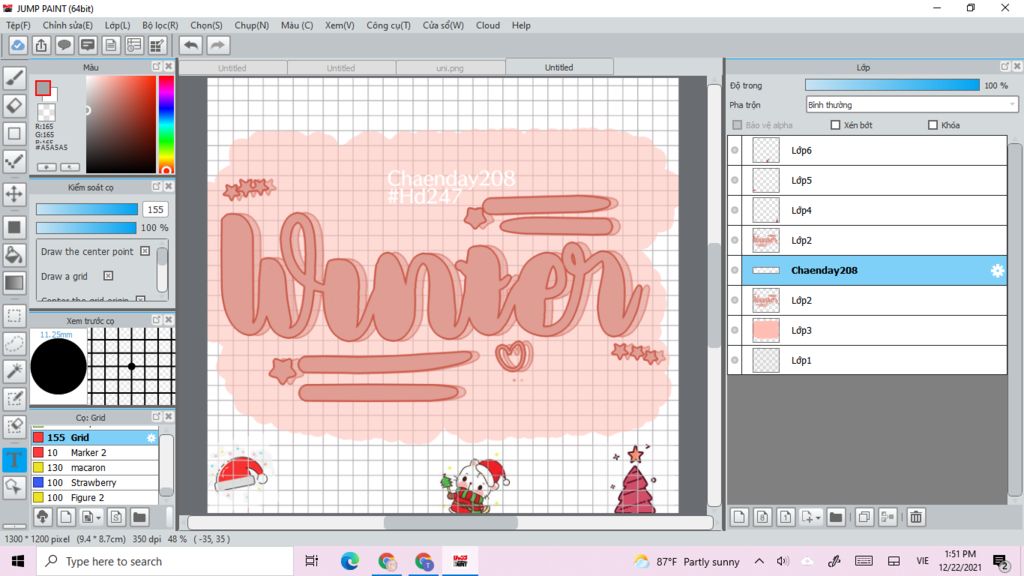Click the export share icon in toolbar

(x=41, y=45)
